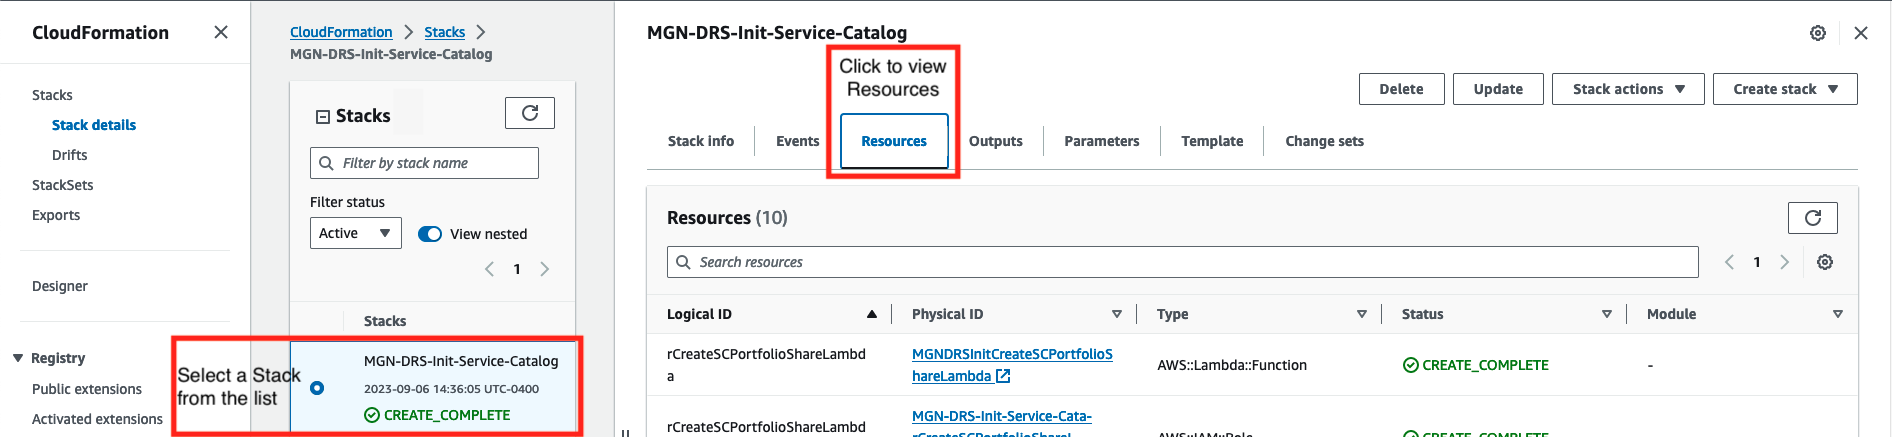The width and height of the screenshot is (1892, 437).
Task: Switch to Parameters tab
Action: (x=1102, y=141)
